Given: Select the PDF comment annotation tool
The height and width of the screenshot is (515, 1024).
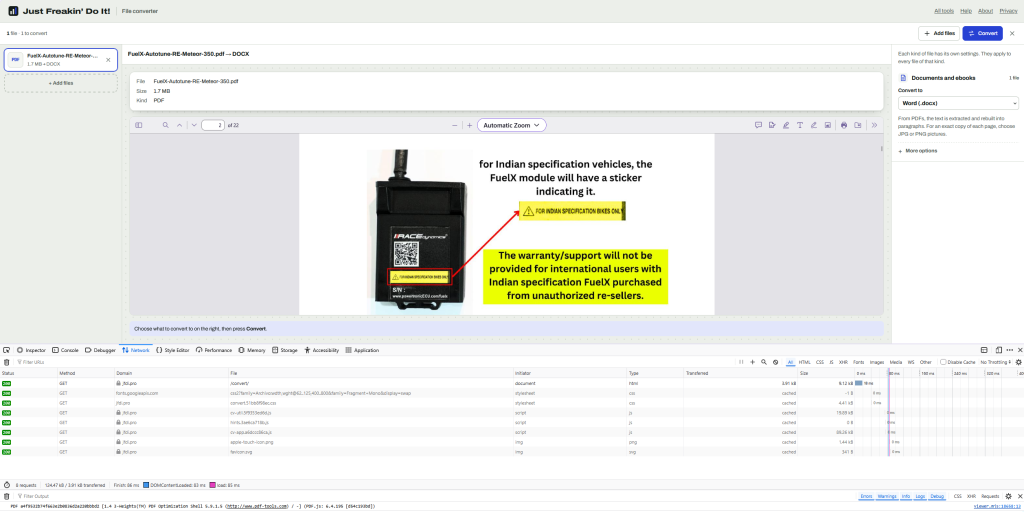Looking at the screenshot, I should pyautogui.click(x=758, y=125).
